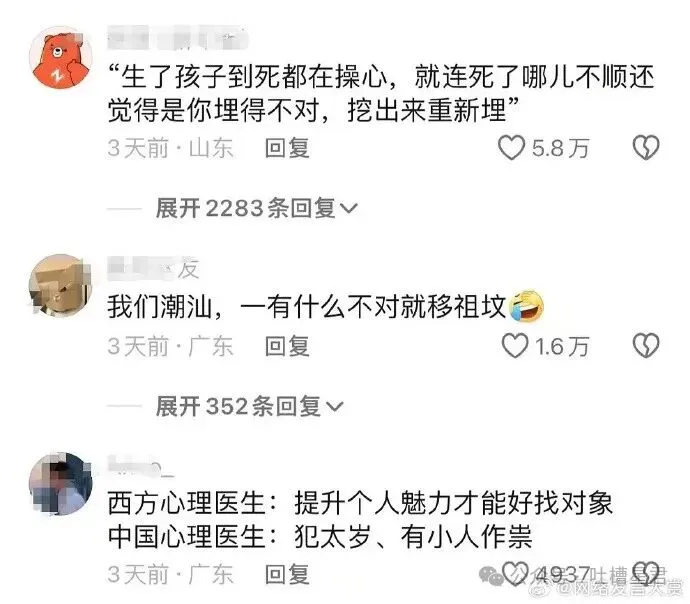Select comment text about 移祖坟

307,307
